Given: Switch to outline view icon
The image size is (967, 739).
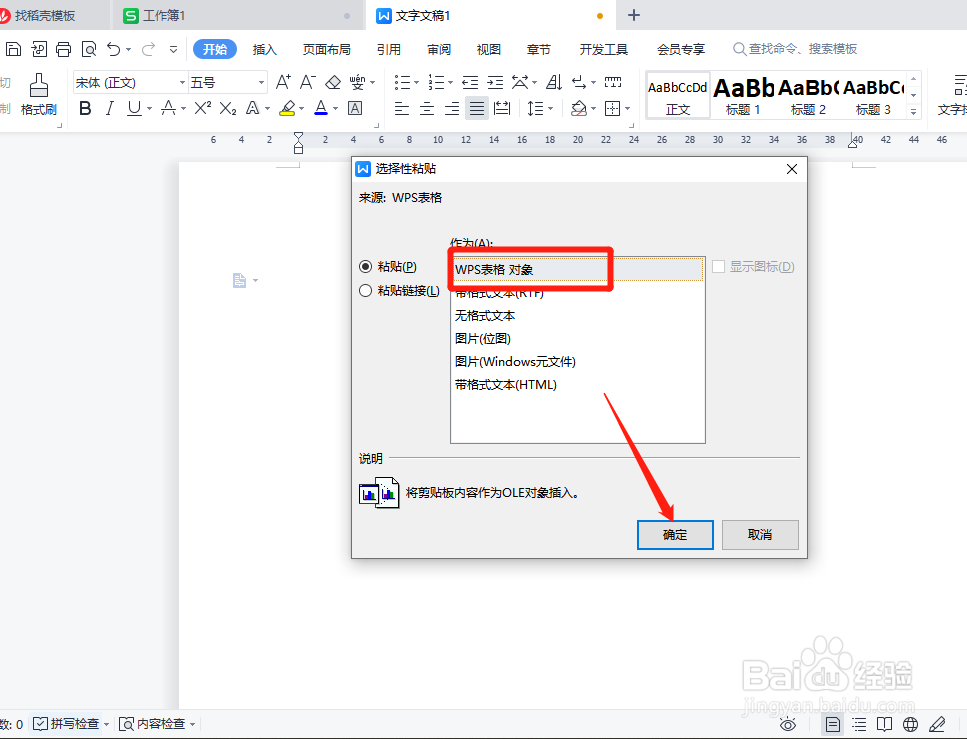Looking at the screenshot, I should [859, 724].
